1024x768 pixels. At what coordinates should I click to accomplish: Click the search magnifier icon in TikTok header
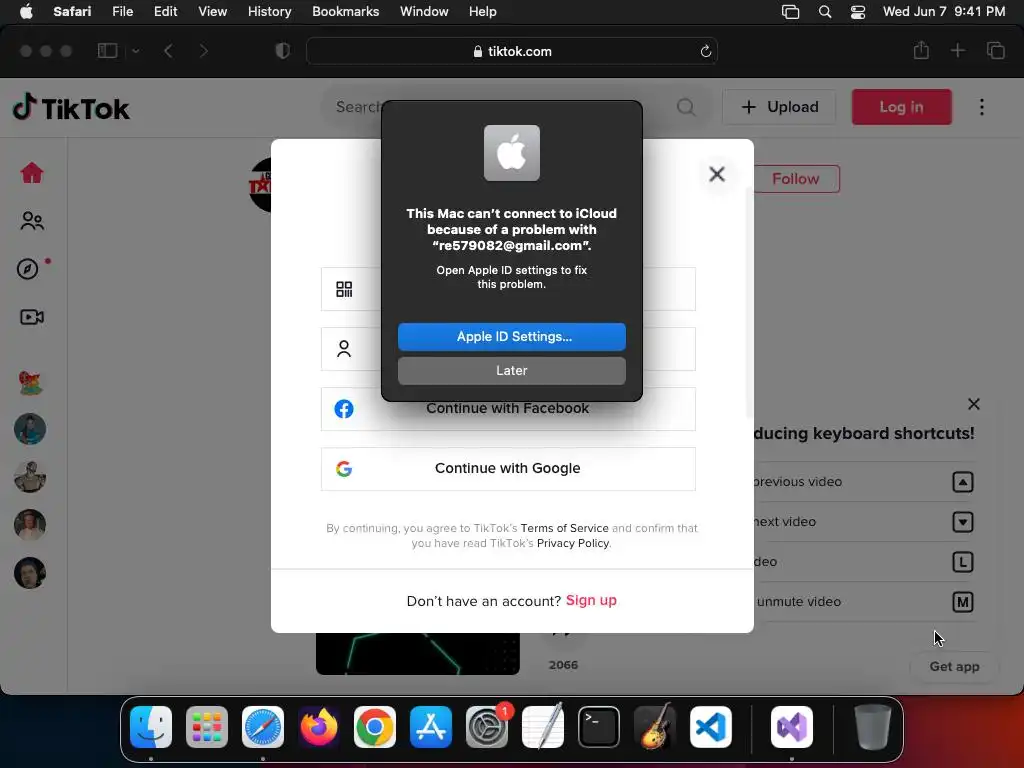[x=686, y=106]
